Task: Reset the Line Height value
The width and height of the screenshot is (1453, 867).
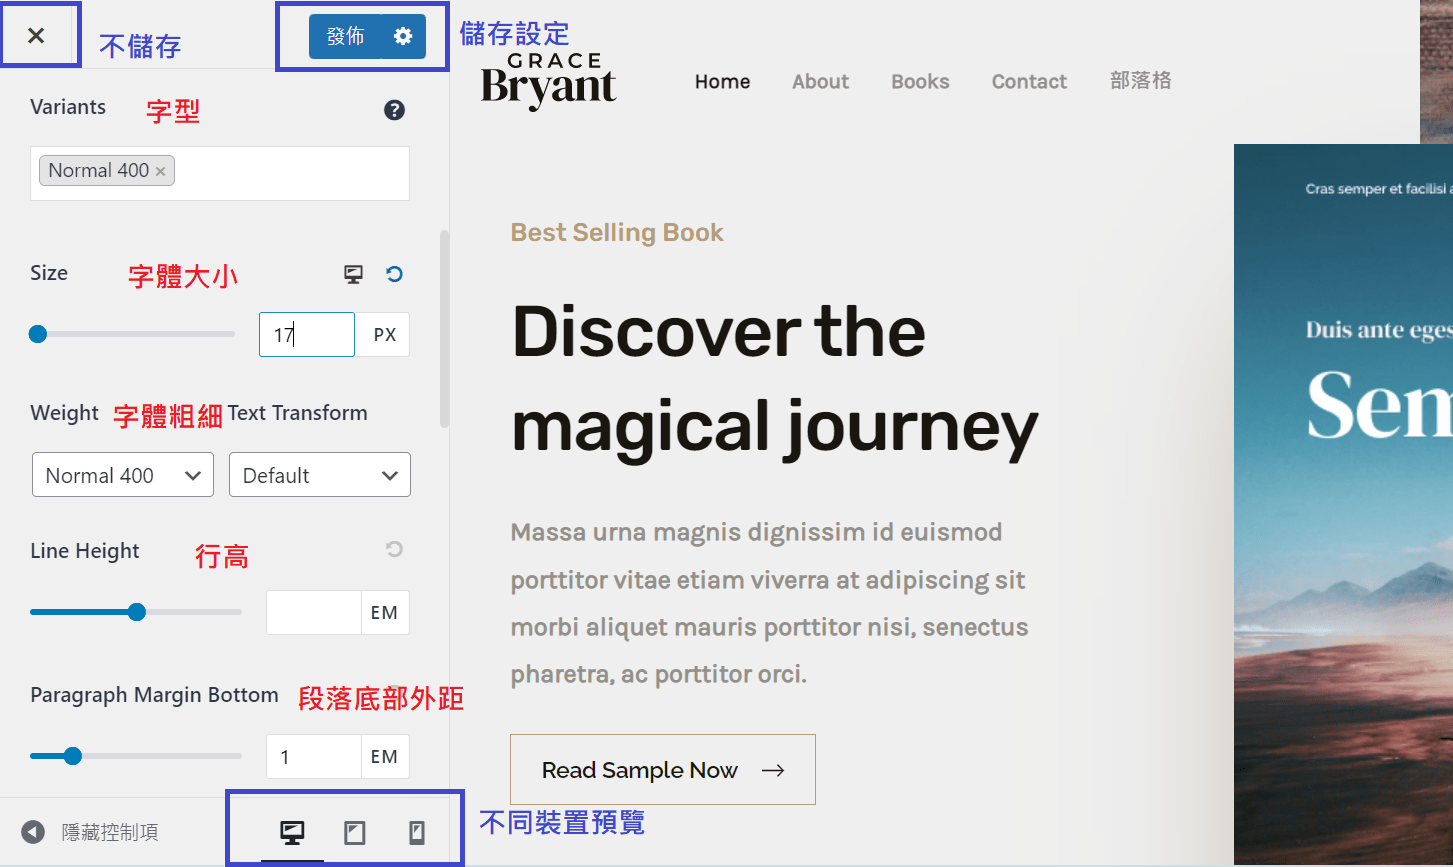Action: tap(395, 549)
